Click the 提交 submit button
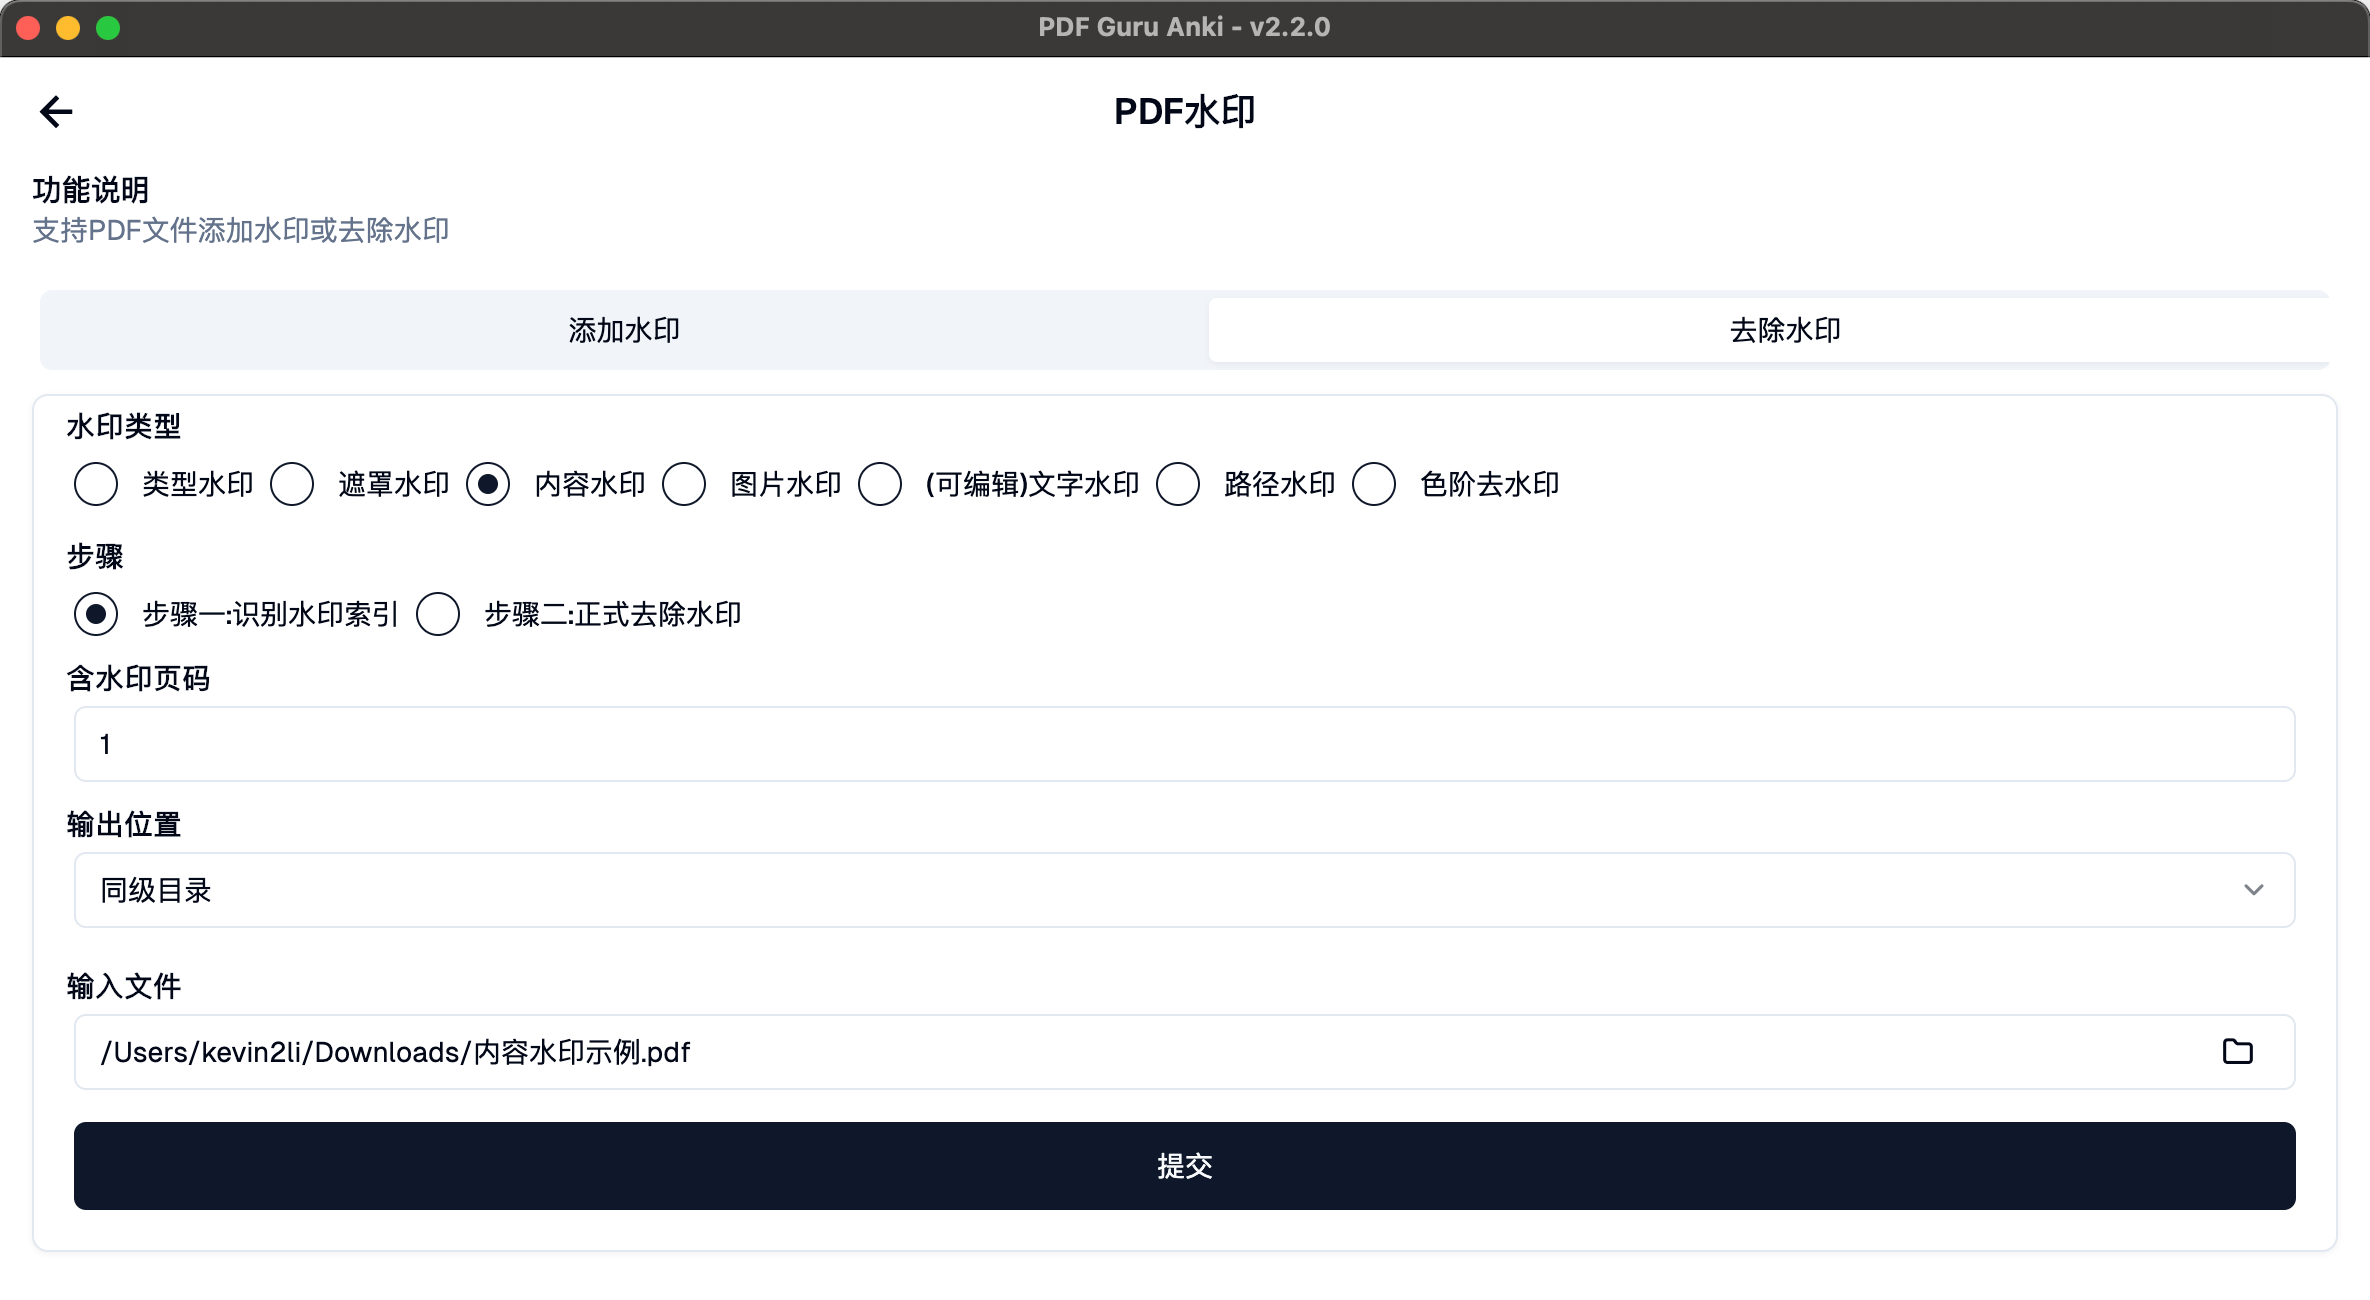 (x=1184, y=1166)
